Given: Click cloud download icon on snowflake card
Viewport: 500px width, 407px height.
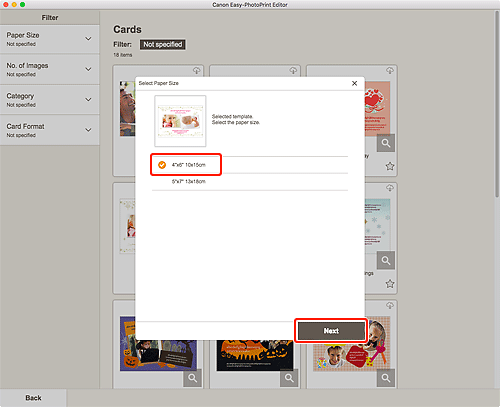Looking at the screenshot, I should point(390,188).
